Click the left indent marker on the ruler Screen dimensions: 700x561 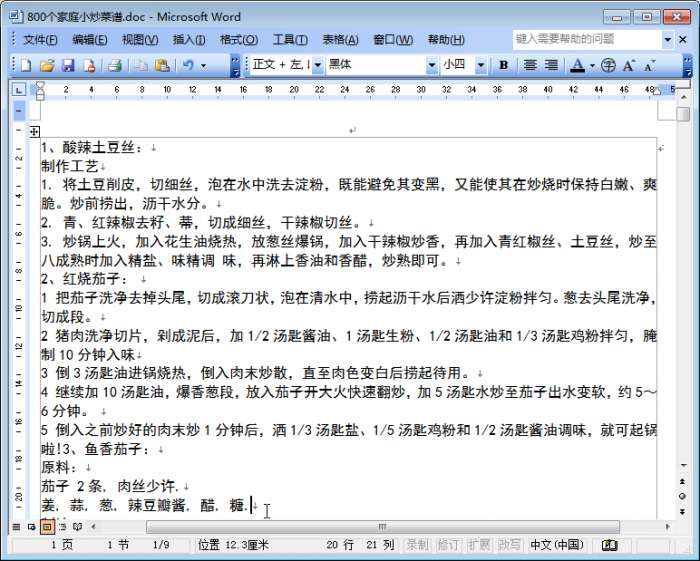click(40, 96)
